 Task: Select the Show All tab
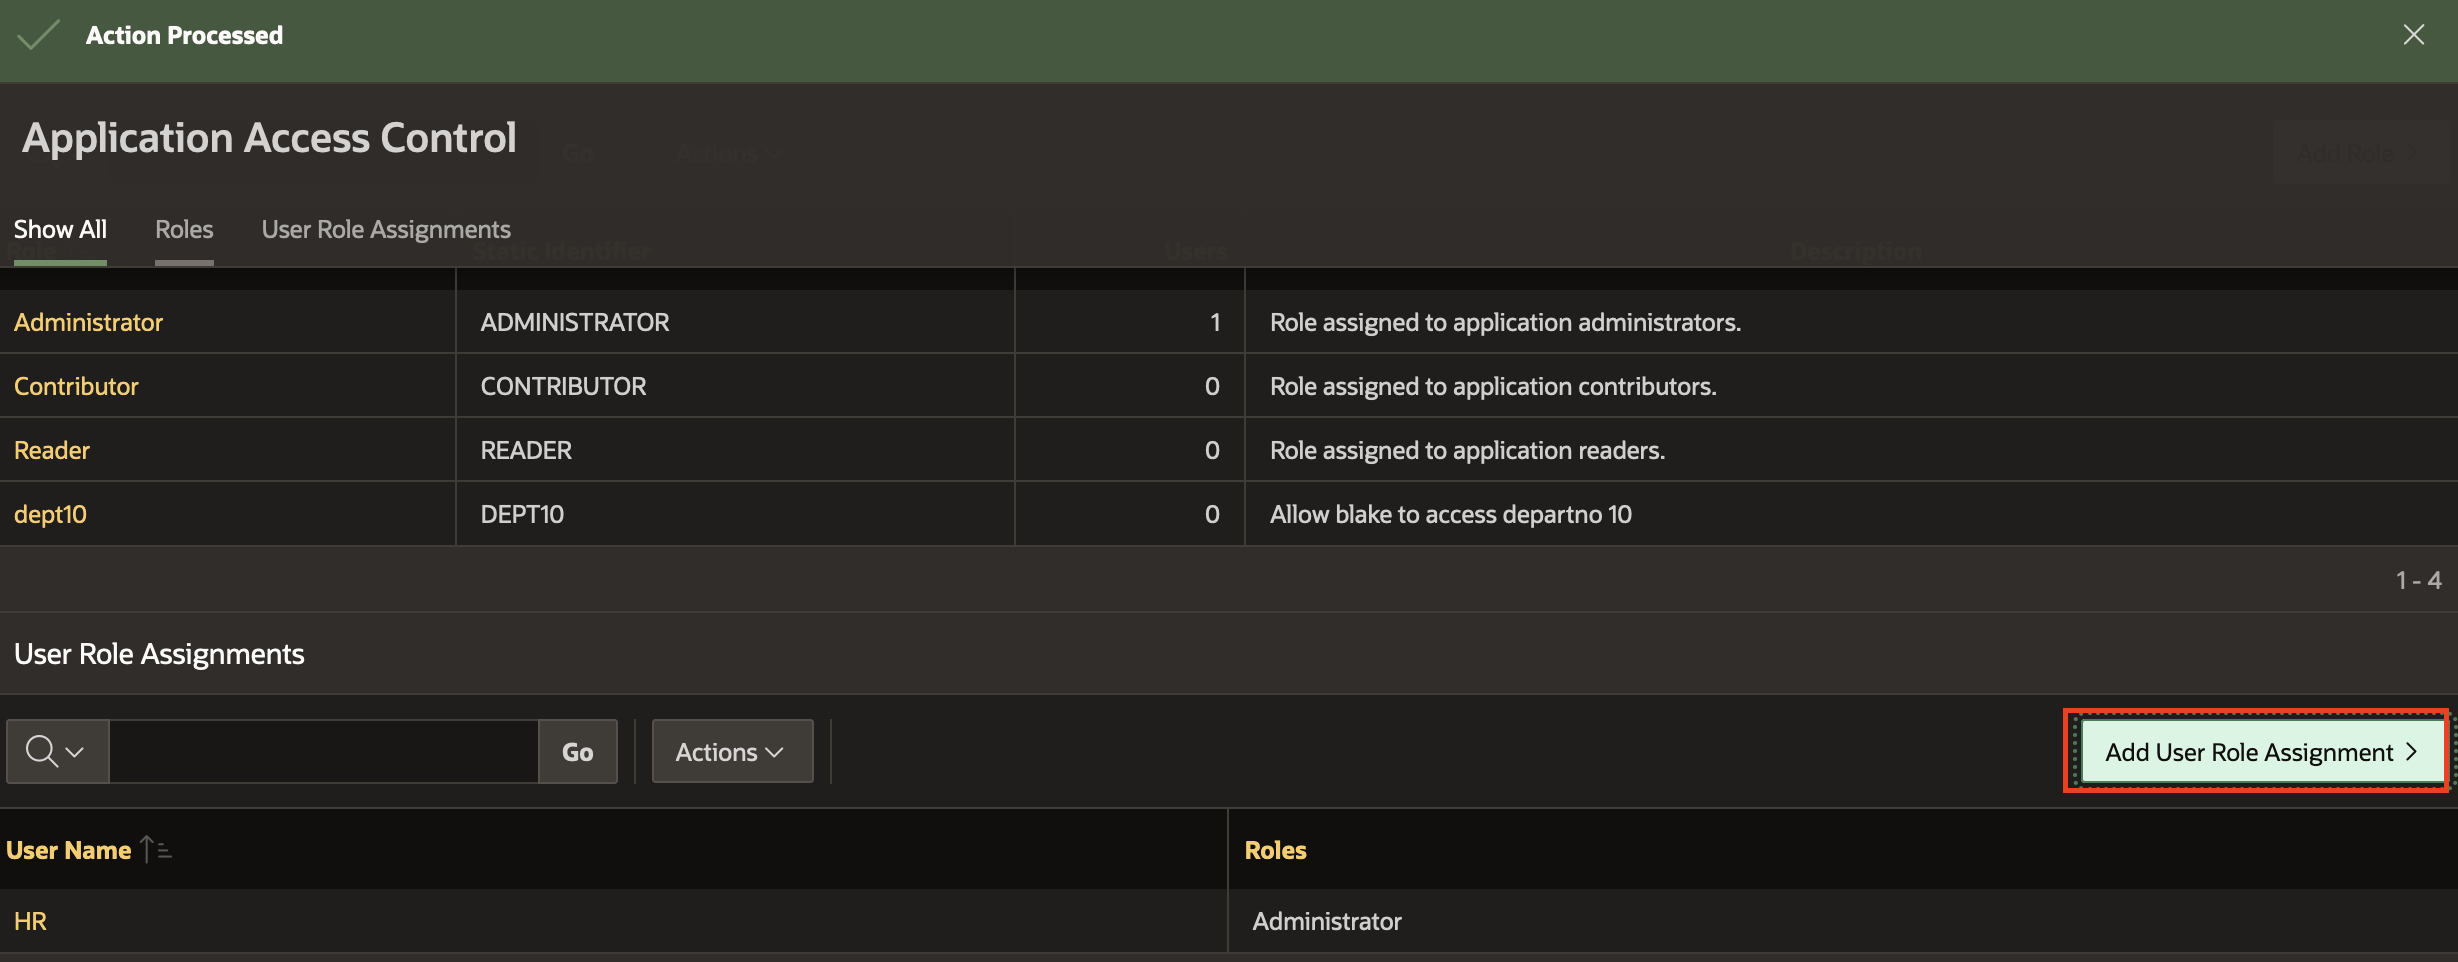(59, 229)
